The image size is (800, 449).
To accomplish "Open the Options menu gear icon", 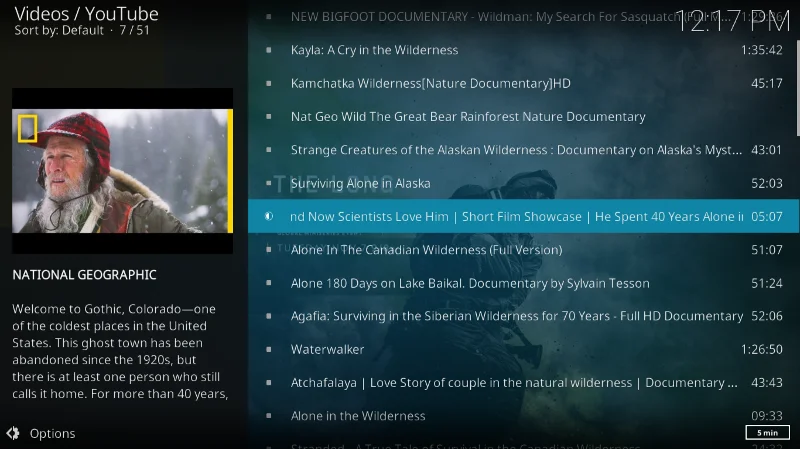I will (x=13, y=433).
